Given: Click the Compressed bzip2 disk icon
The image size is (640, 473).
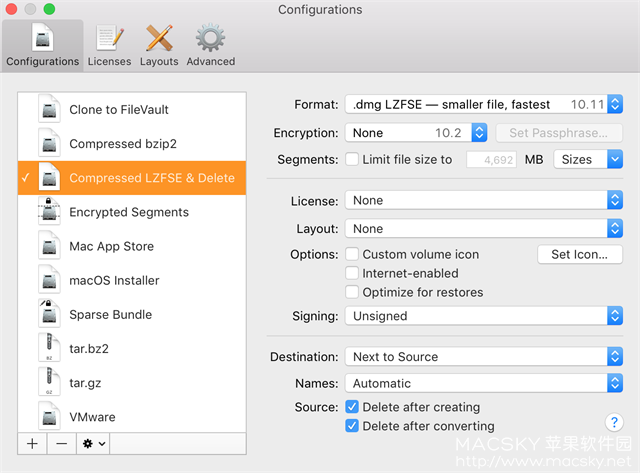Looking at the screenshot, I should pos(49,143).
